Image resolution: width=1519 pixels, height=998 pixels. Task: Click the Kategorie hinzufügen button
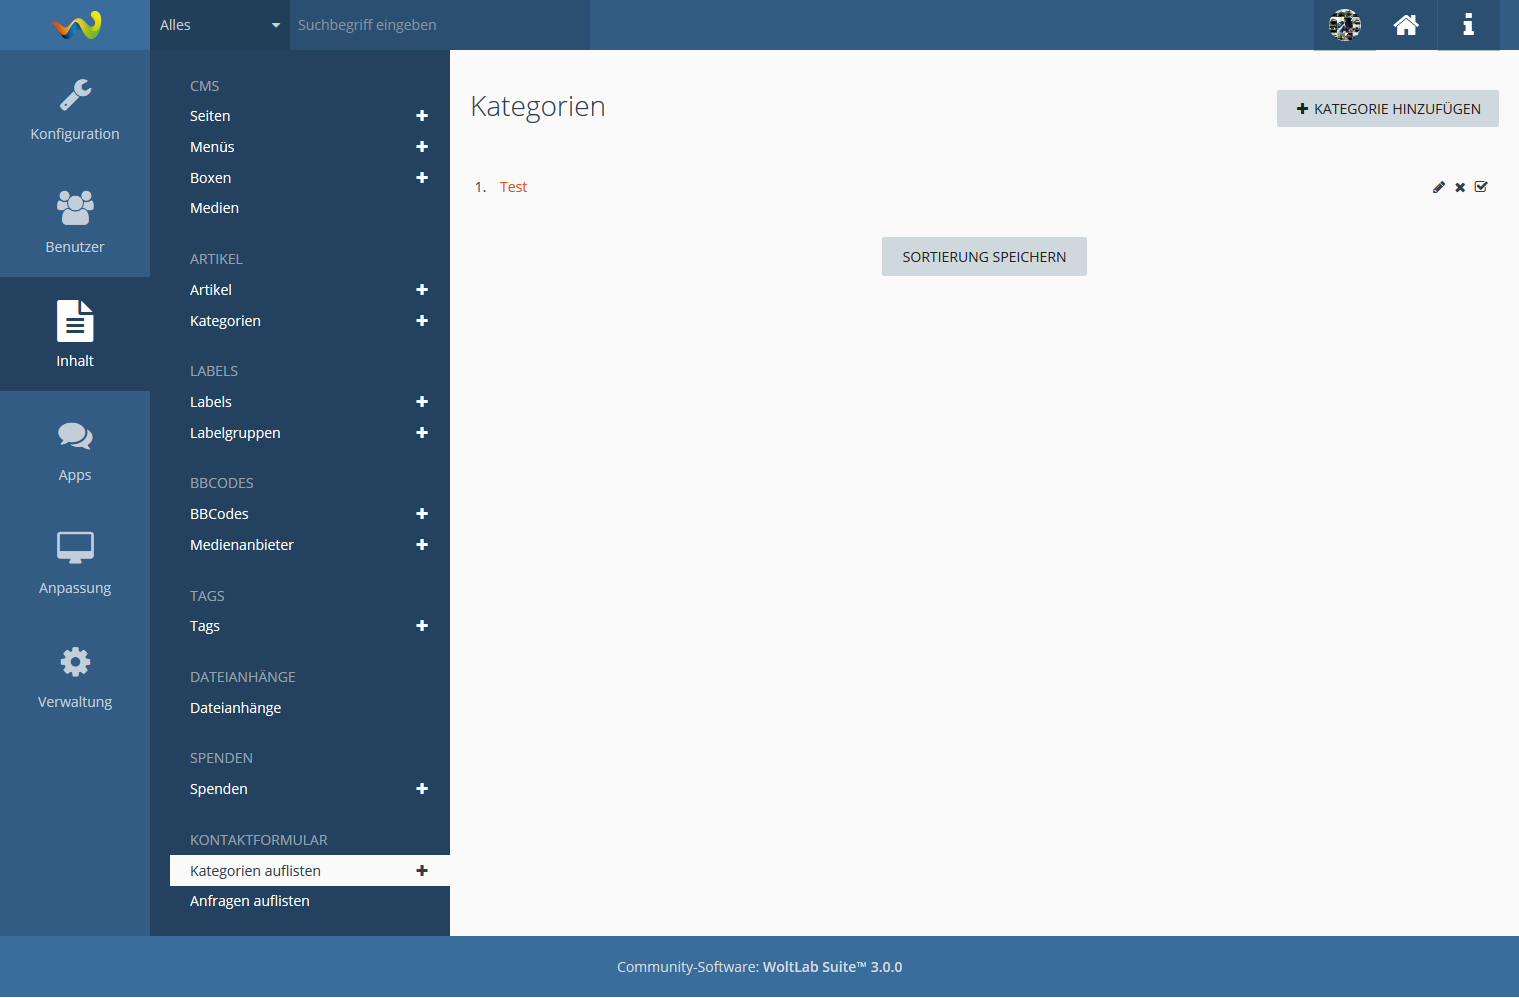(x=1387, y=109)
